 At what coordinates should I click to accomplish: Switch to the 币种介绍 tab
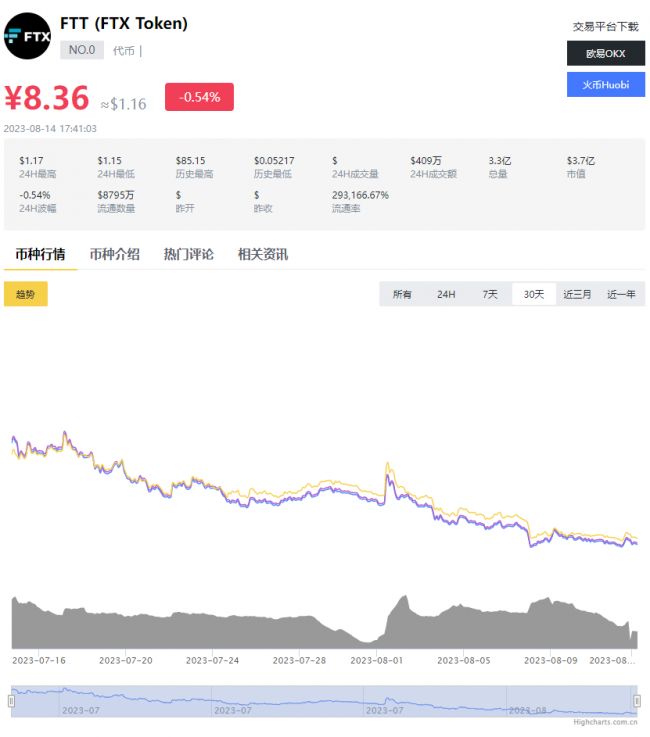(x=115, y=254)
